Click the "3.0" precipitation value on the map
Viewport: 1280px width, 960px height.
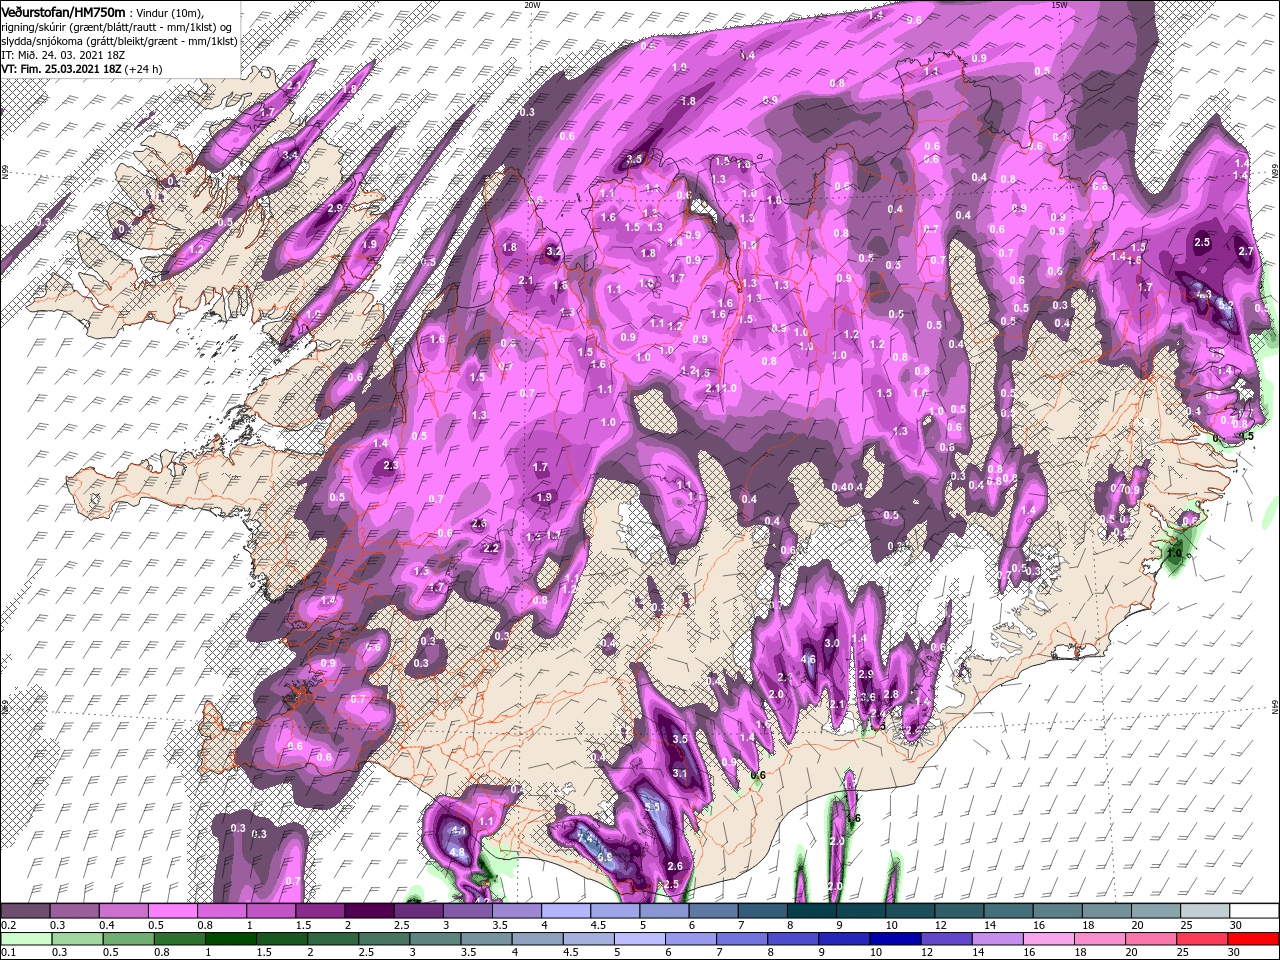coord(831,642)
